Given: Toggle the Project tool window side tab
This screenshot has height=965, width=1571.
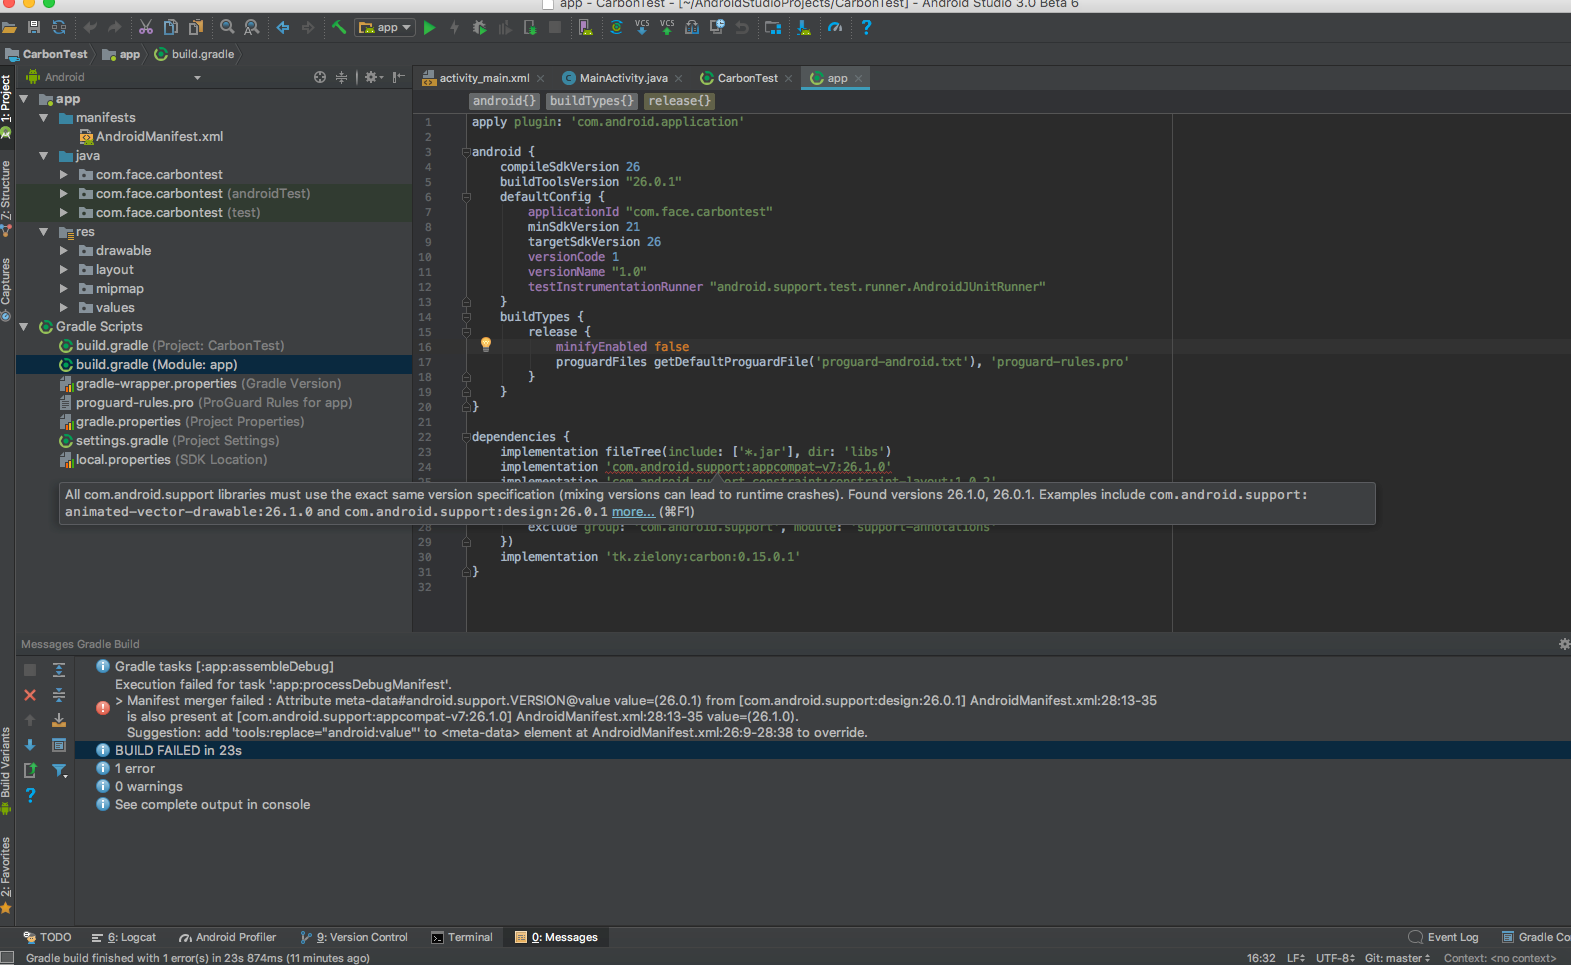Looking at the screenshot, I should pos(6,106).
